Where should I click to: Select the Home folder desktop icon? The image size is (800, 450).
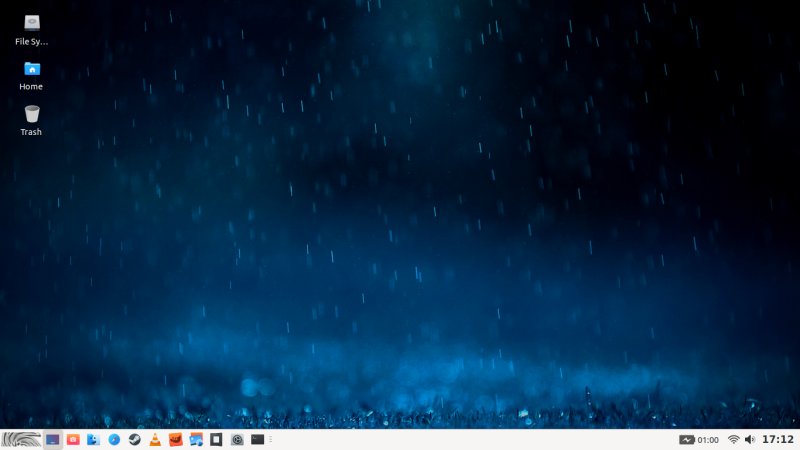[32, 68]
